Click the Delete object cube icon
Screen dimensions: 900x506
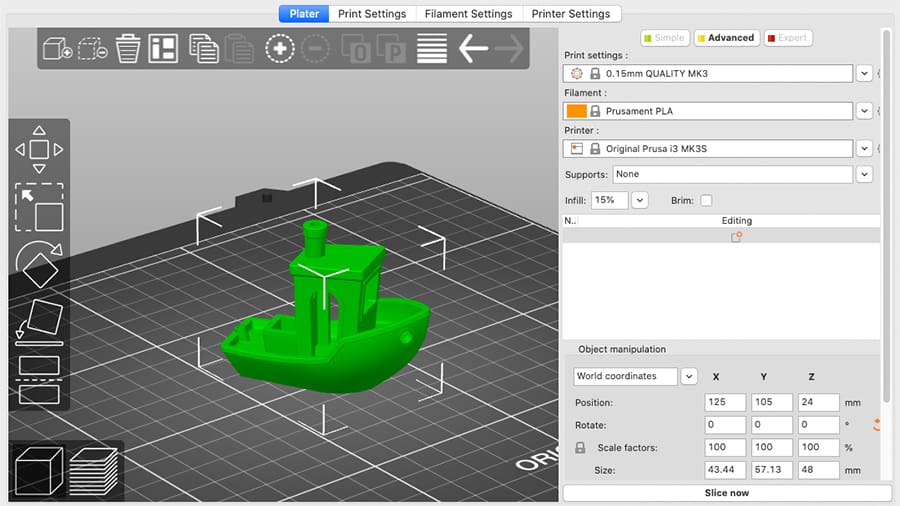[x=92, y=49]
